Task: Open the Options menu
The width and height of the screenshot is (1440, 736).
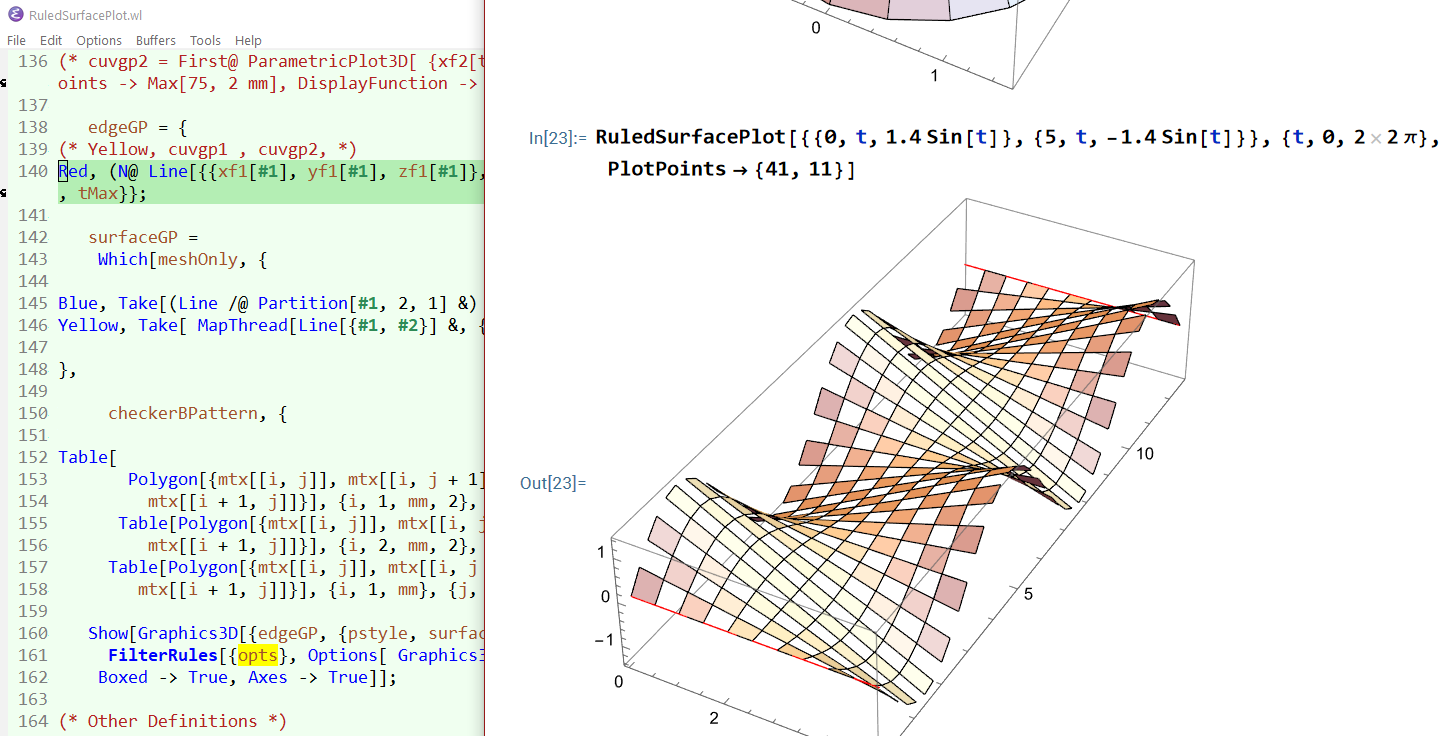Action: (99, 40)
